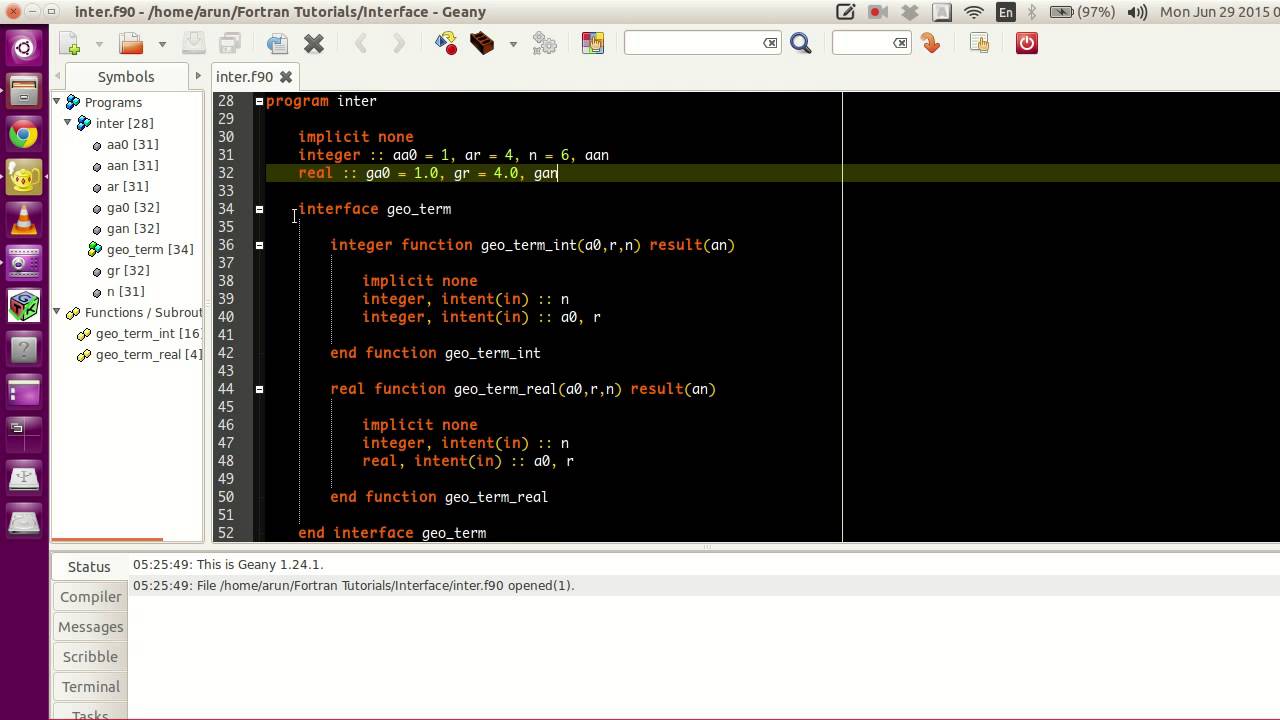Viewport: 1280px width, 720px height.
Task: Open the new-file template dropdown arrow
Action: click(99, 44)
